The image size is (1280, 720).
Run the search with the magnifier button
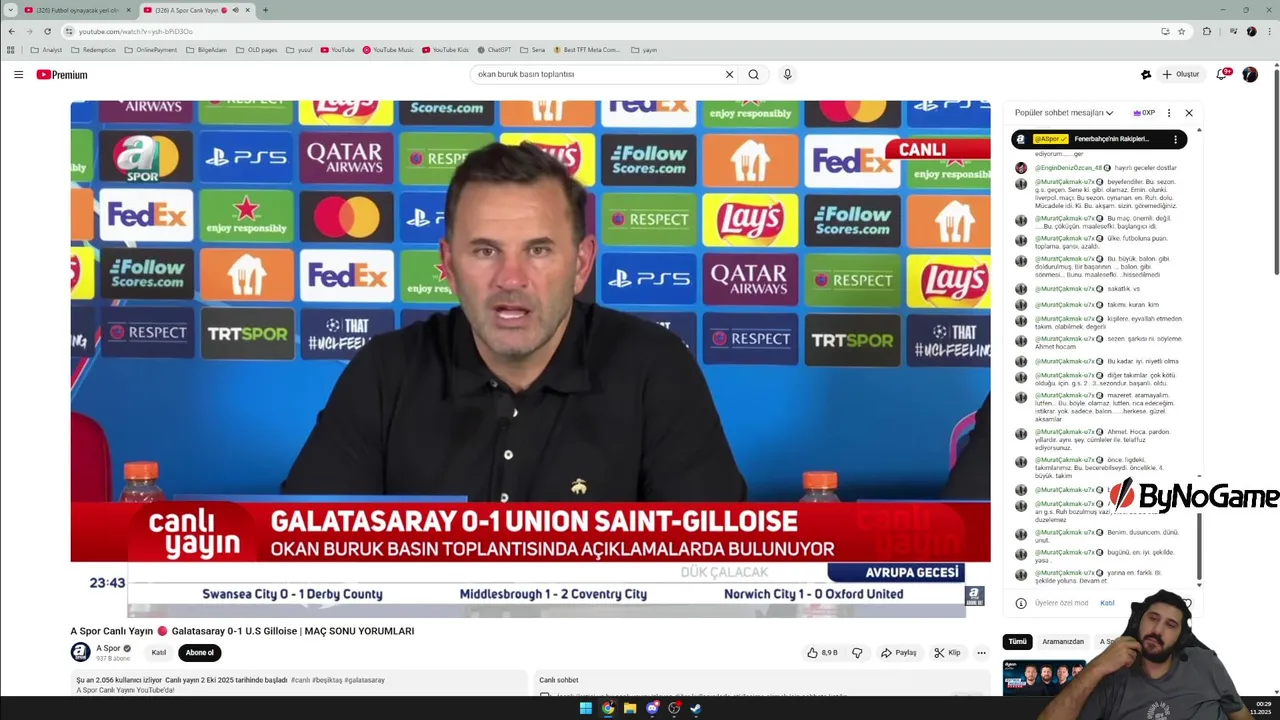753,74
